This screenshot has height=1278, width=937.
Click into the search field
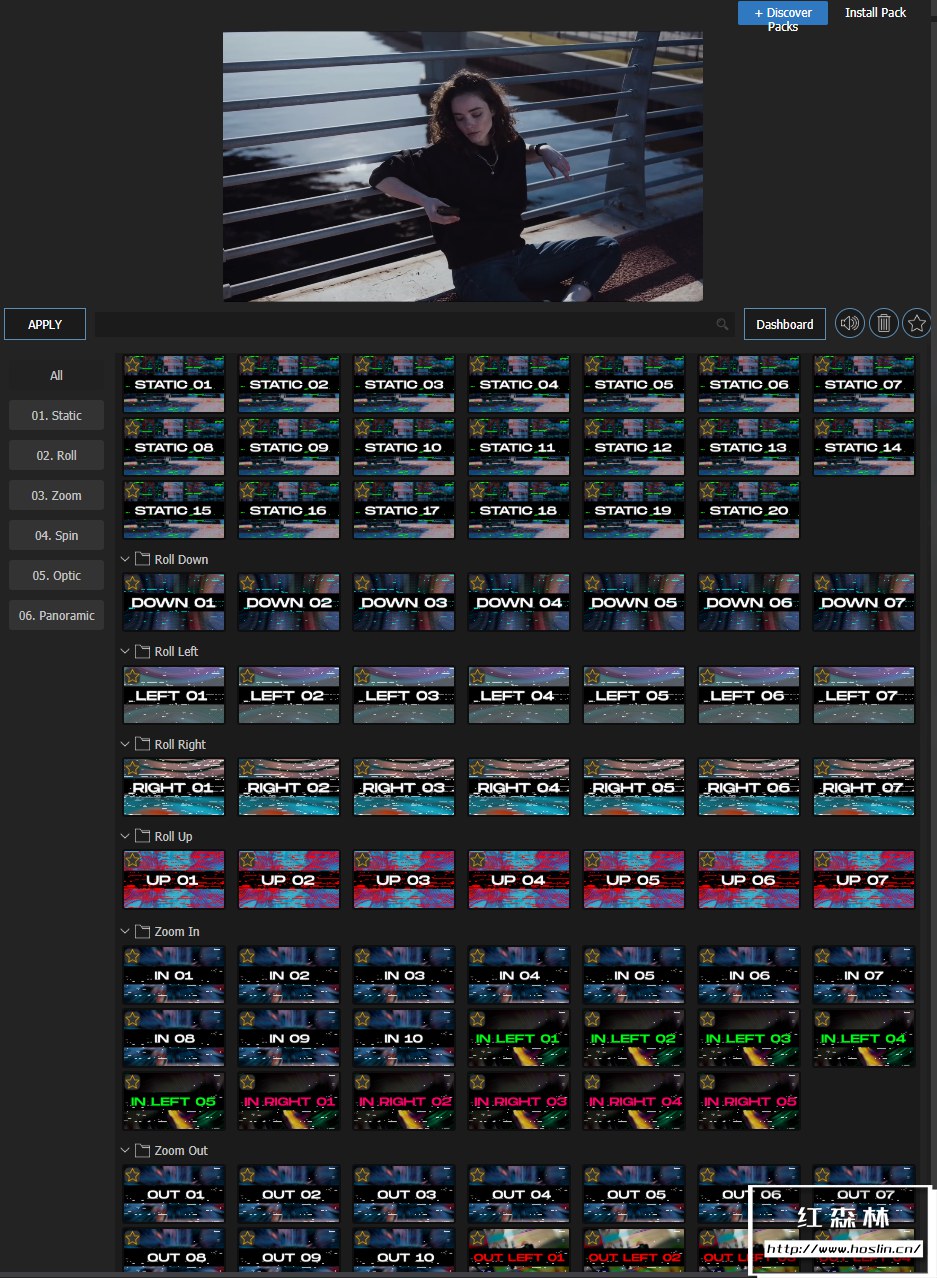click(x=414, y=324)
